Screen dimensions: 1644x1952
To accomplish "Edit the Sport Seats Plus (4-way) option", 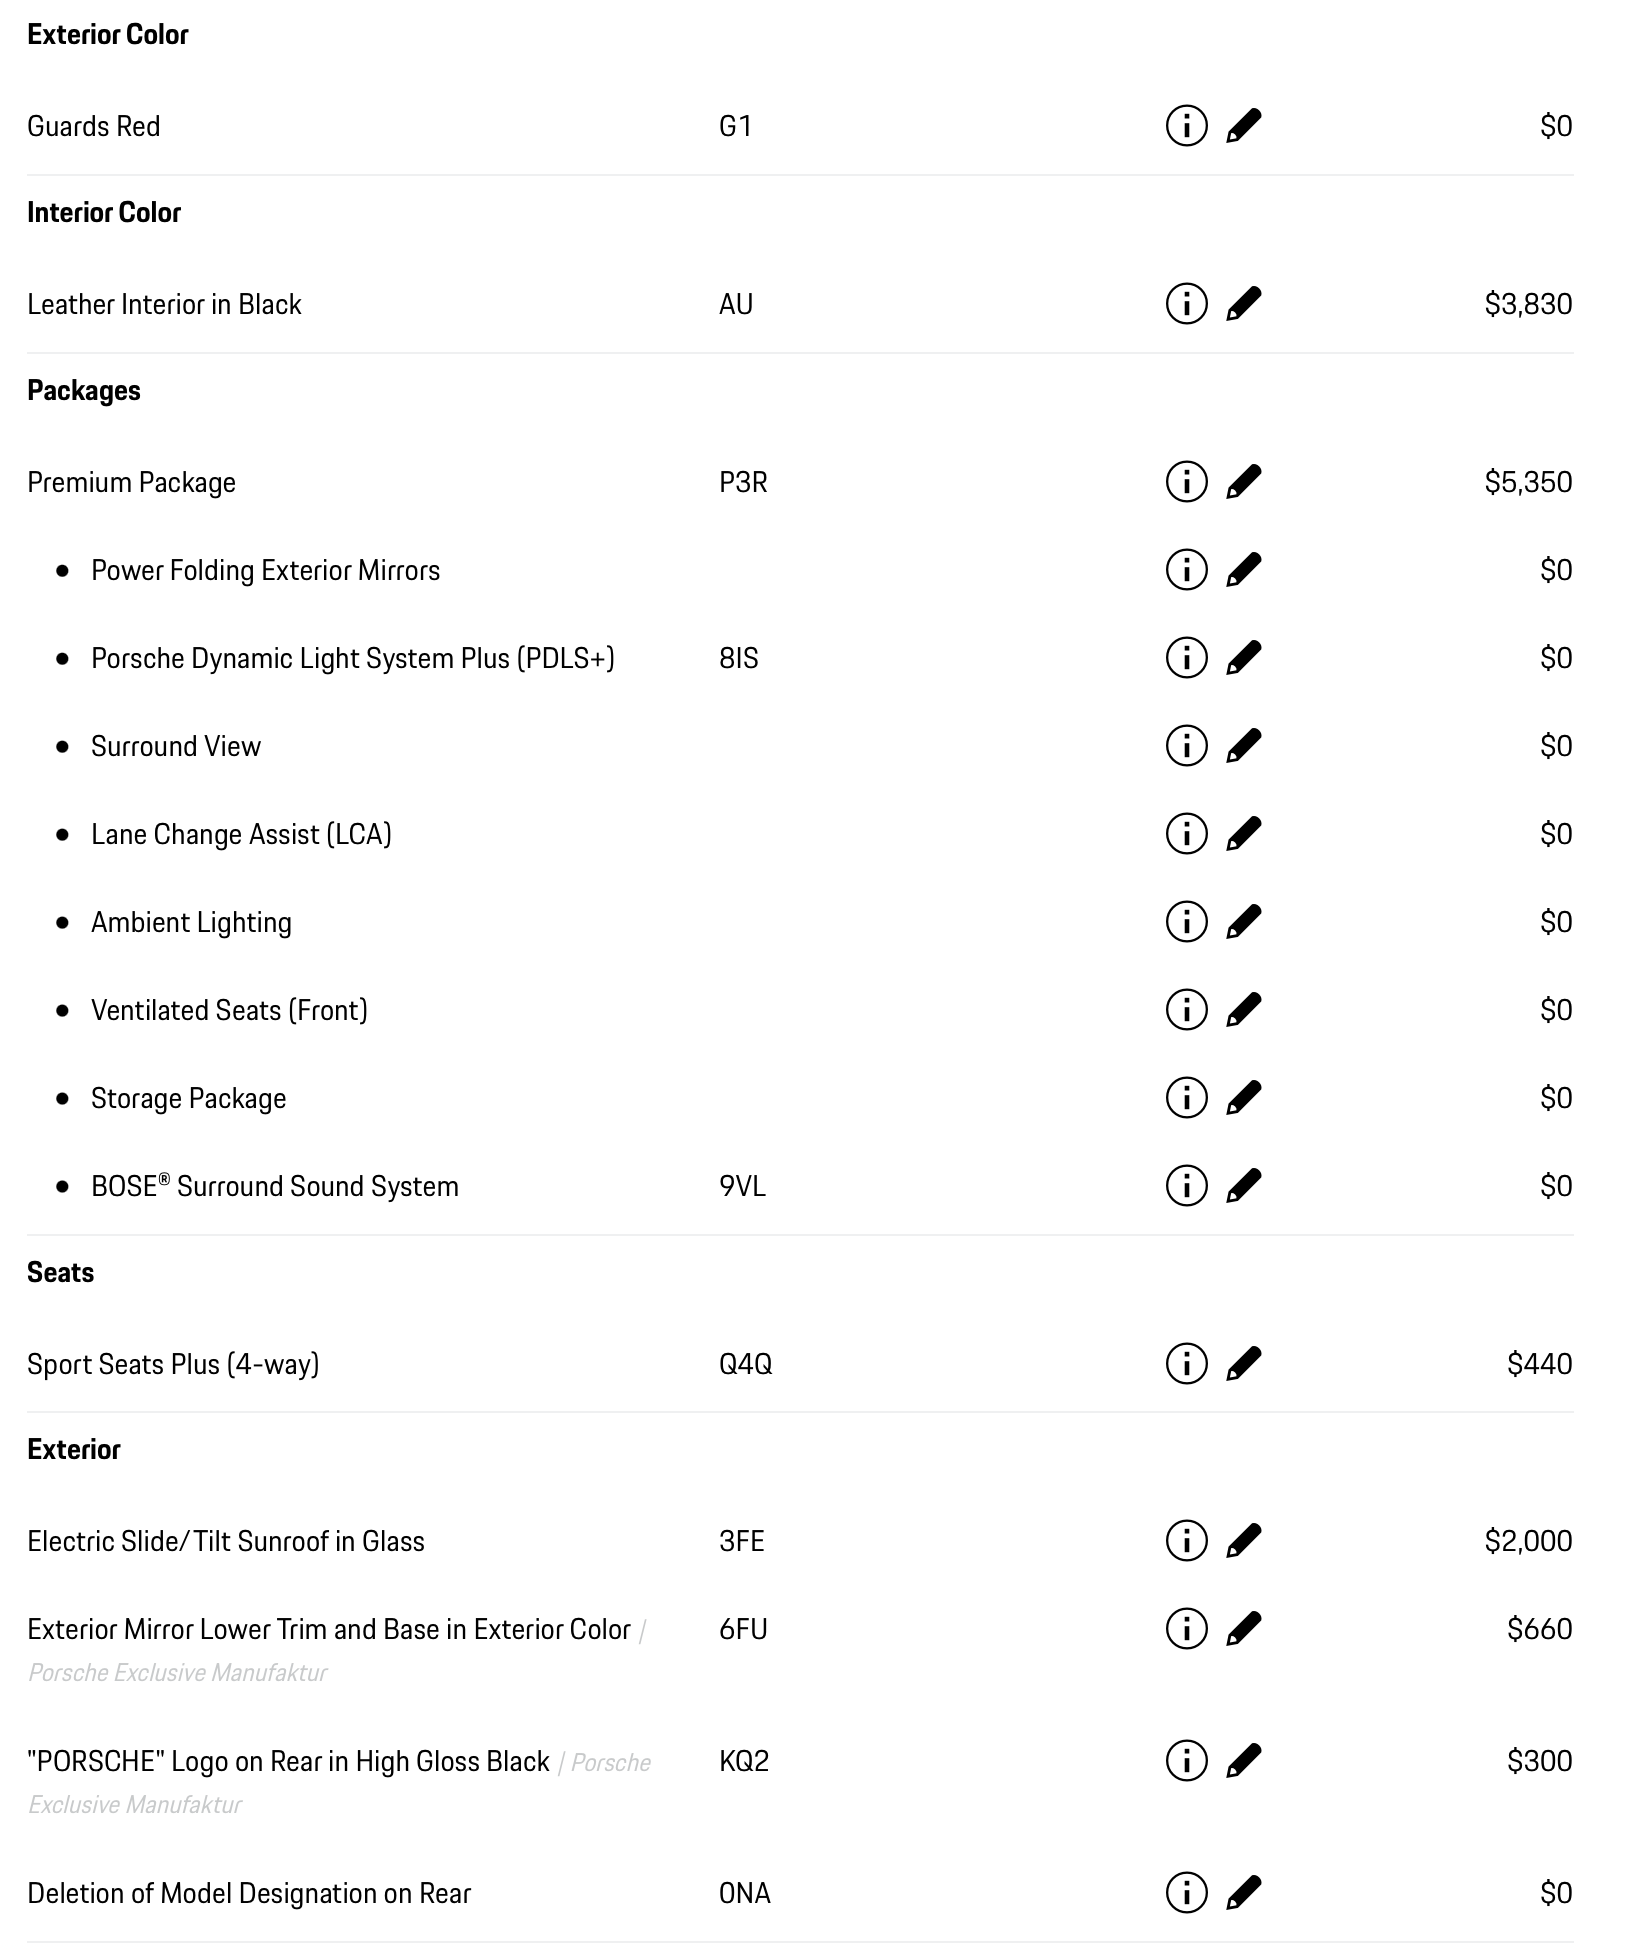I will [1243, 1364].
